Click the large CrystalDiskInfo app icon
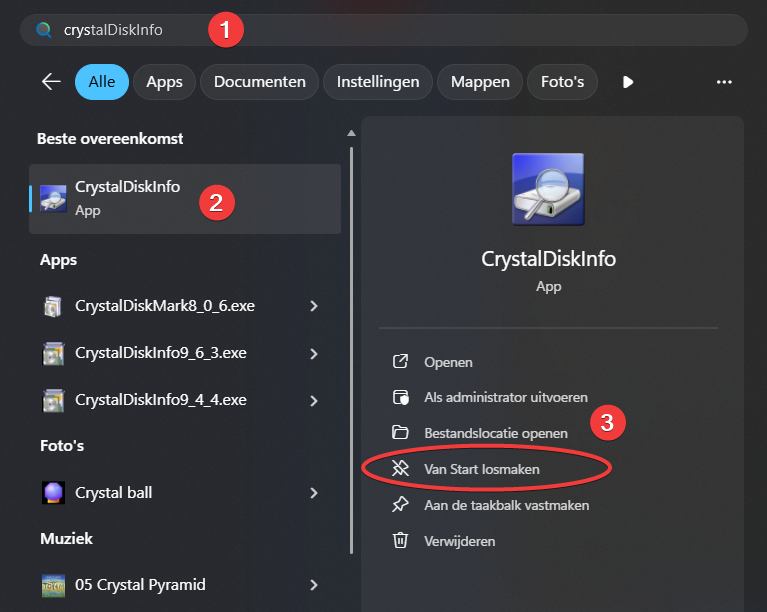Image resolution: width=767 pixels, height=612 pixels. pyautogui.click(x=547, y=189)
